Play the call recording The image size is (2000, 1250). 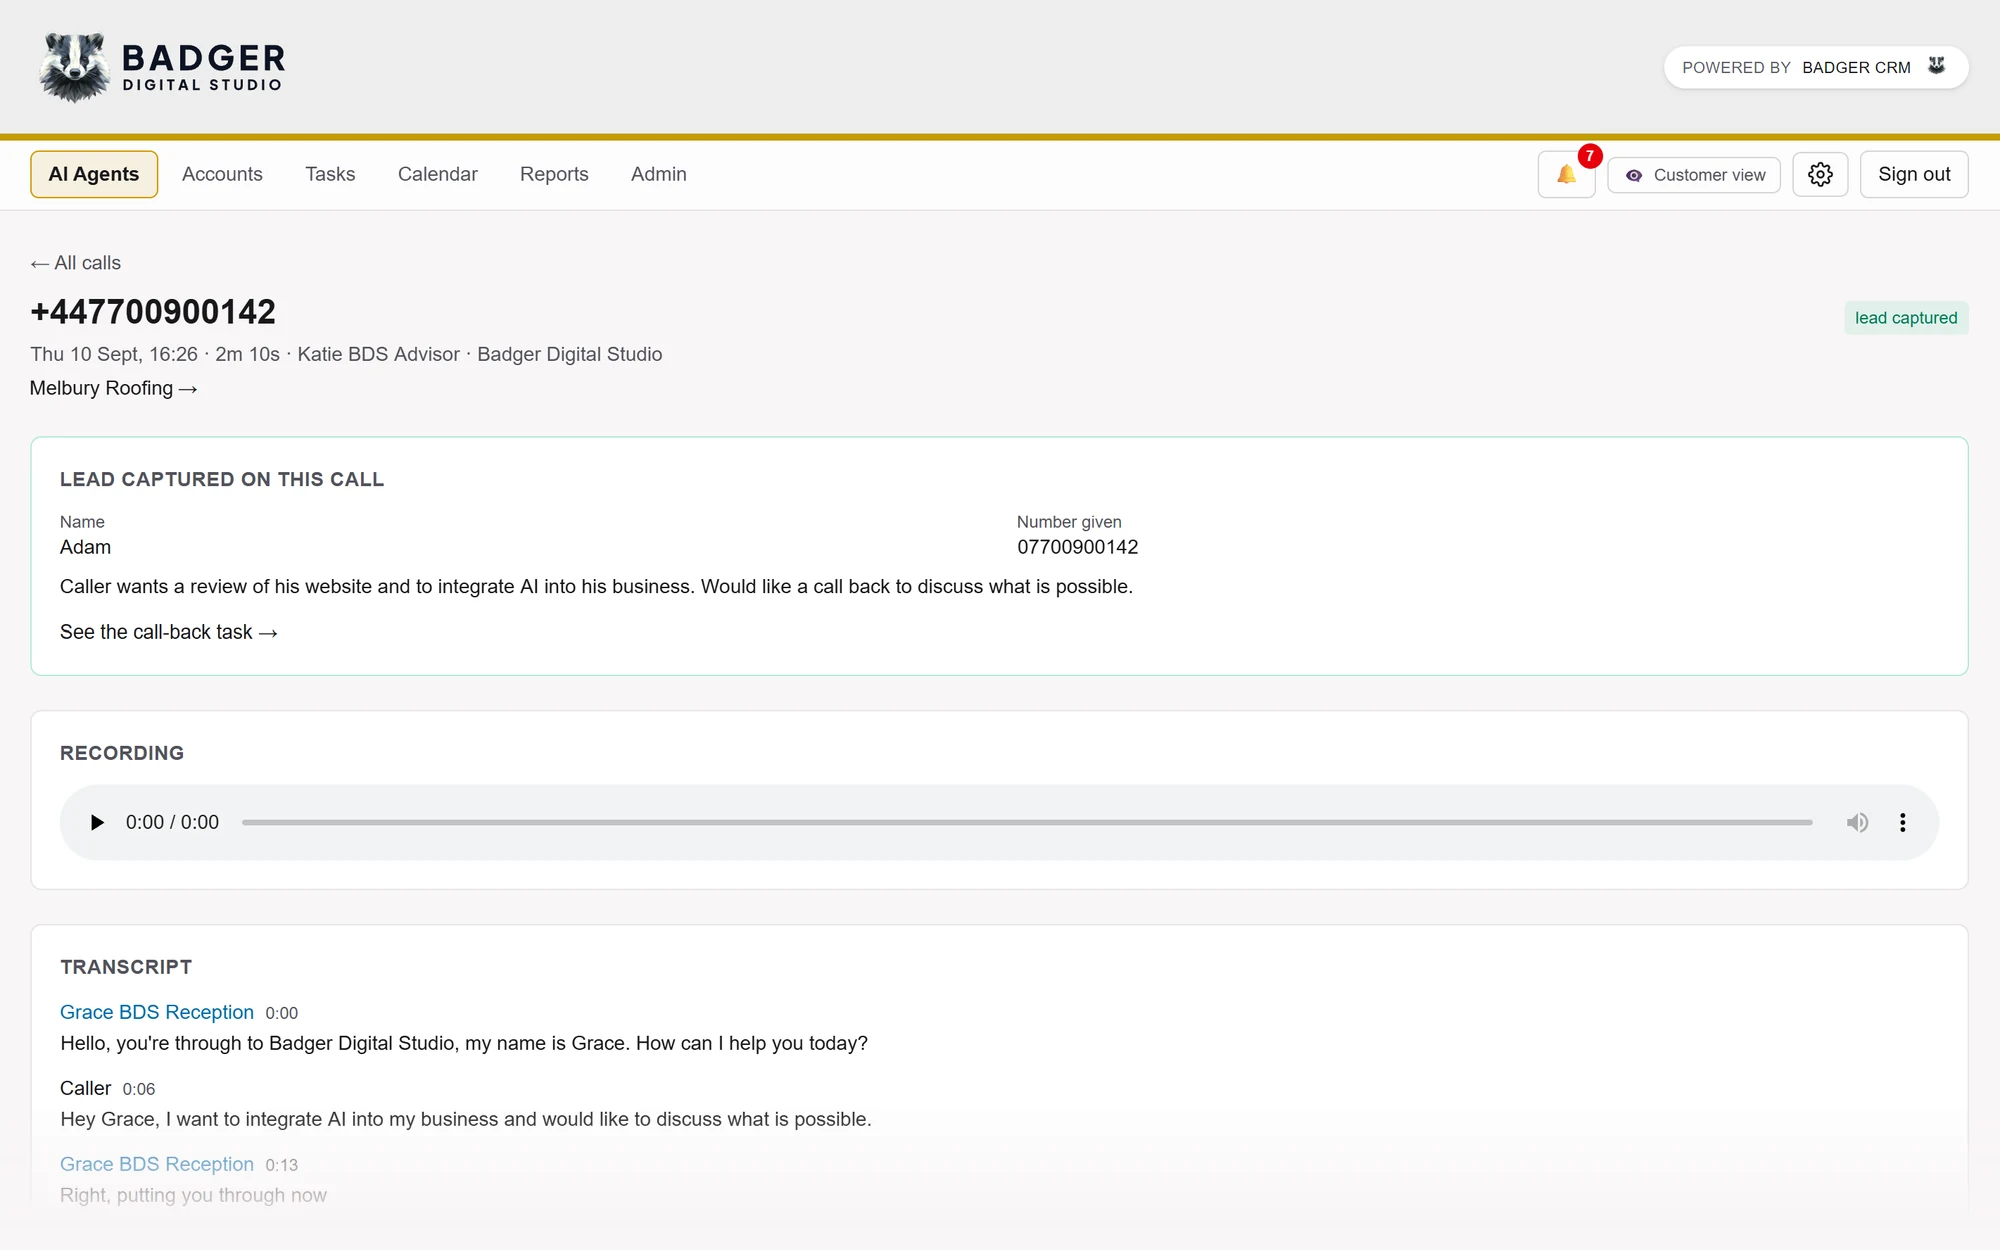(96, 822)
